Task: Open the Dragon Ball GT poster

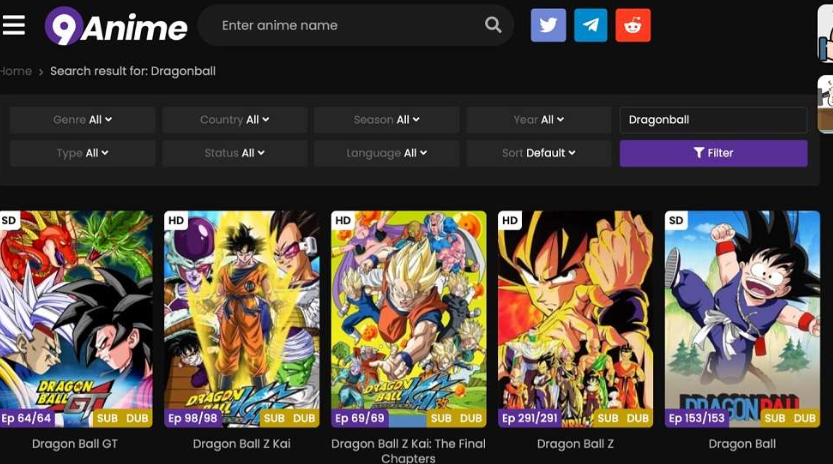Action: coord(76,319)
